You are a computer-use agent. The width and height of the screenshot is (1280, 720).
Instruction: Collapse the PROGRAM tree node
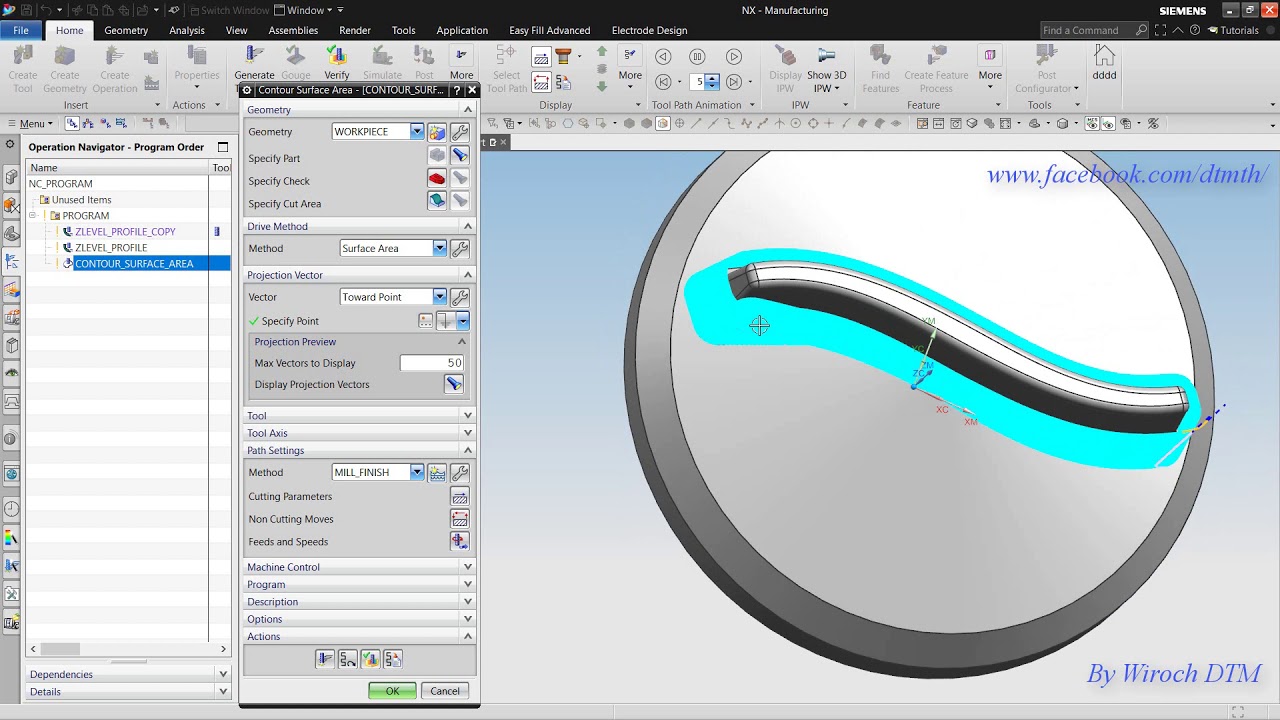pos(33,216)
